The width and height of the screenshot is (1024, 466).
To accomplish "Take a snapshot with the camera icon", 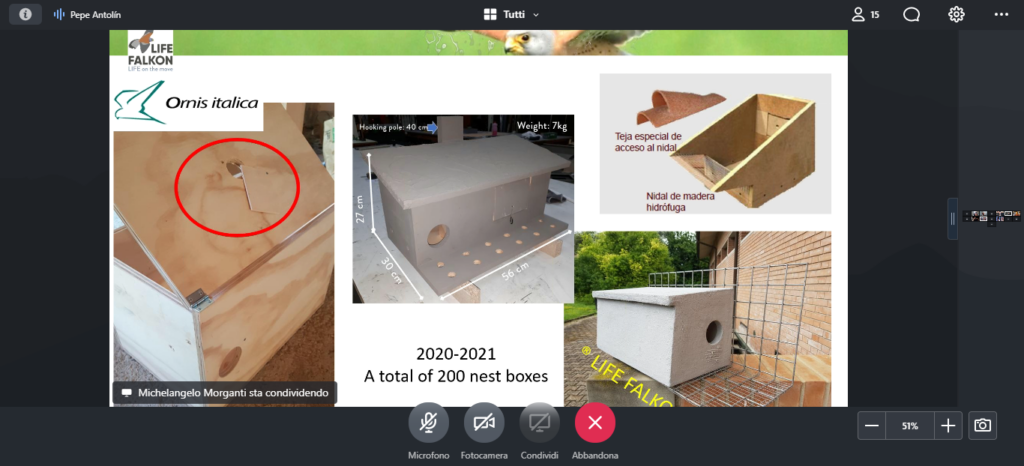I will tap(982, 426).
